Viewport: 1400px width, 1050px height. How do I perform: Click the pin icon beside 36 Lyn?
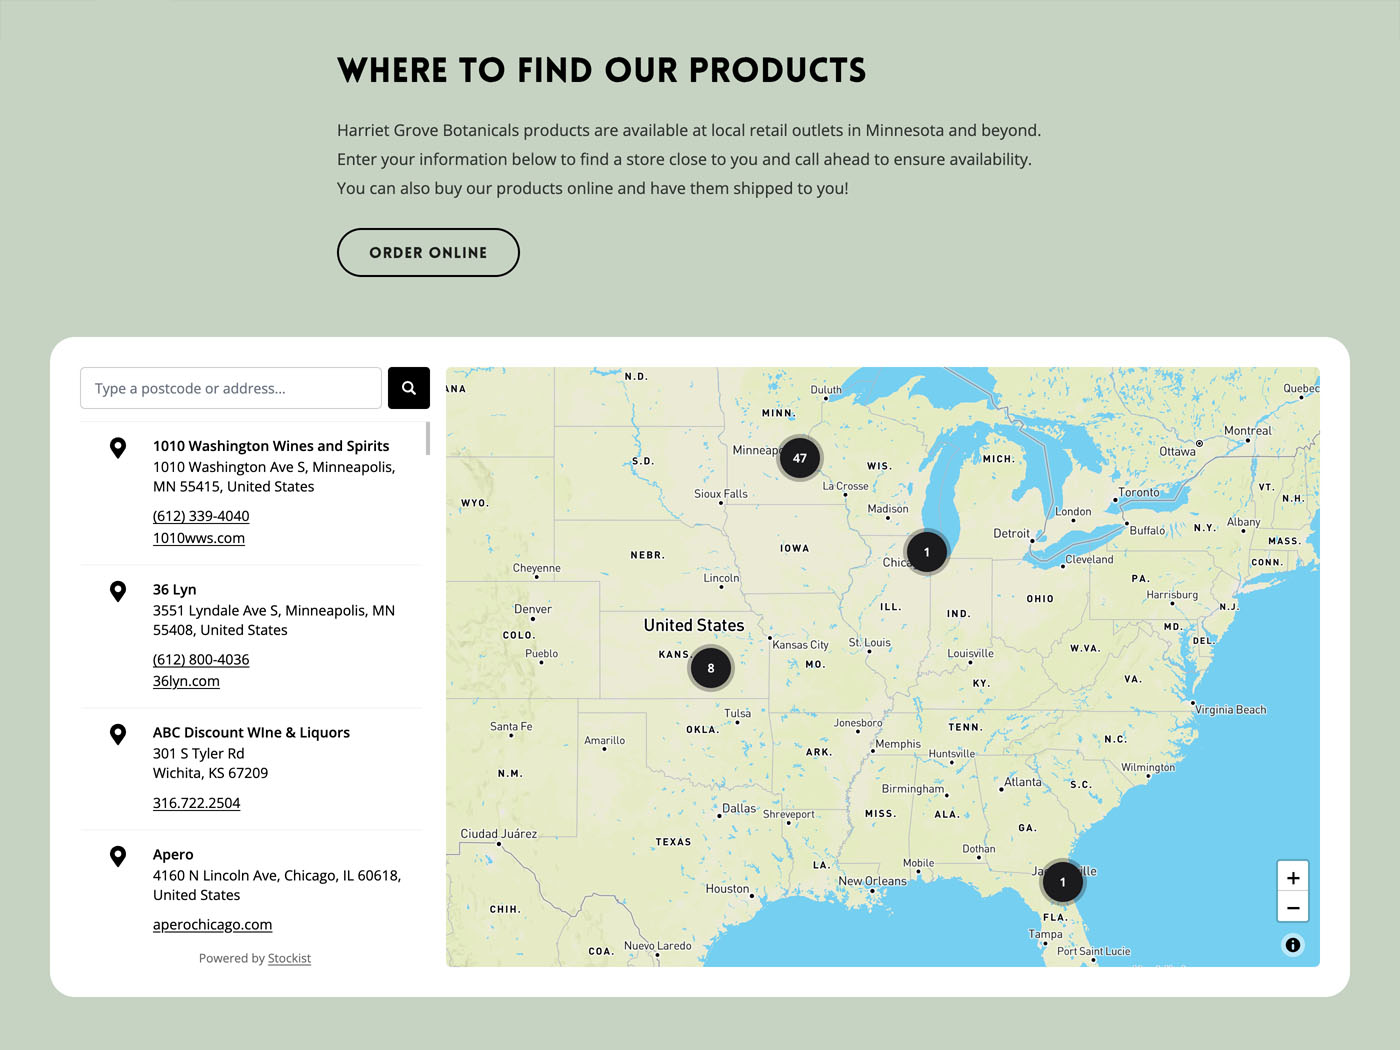[118, 591]
